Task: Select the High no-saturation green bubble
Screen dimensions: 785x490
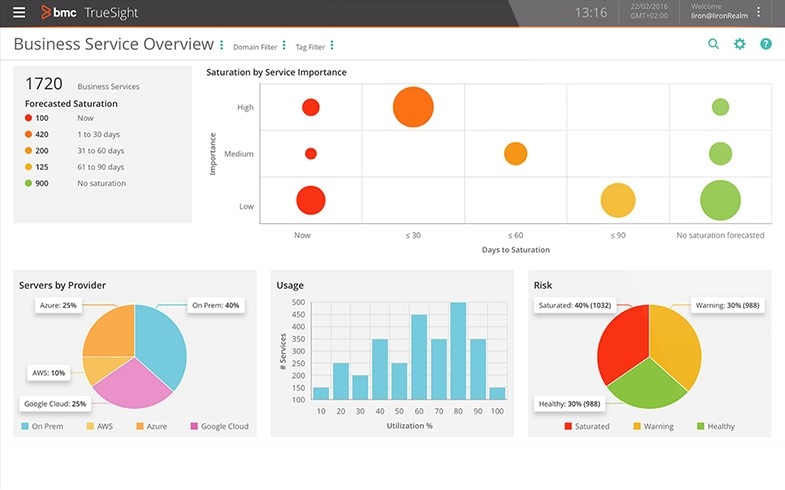Action: pos(720,107)
